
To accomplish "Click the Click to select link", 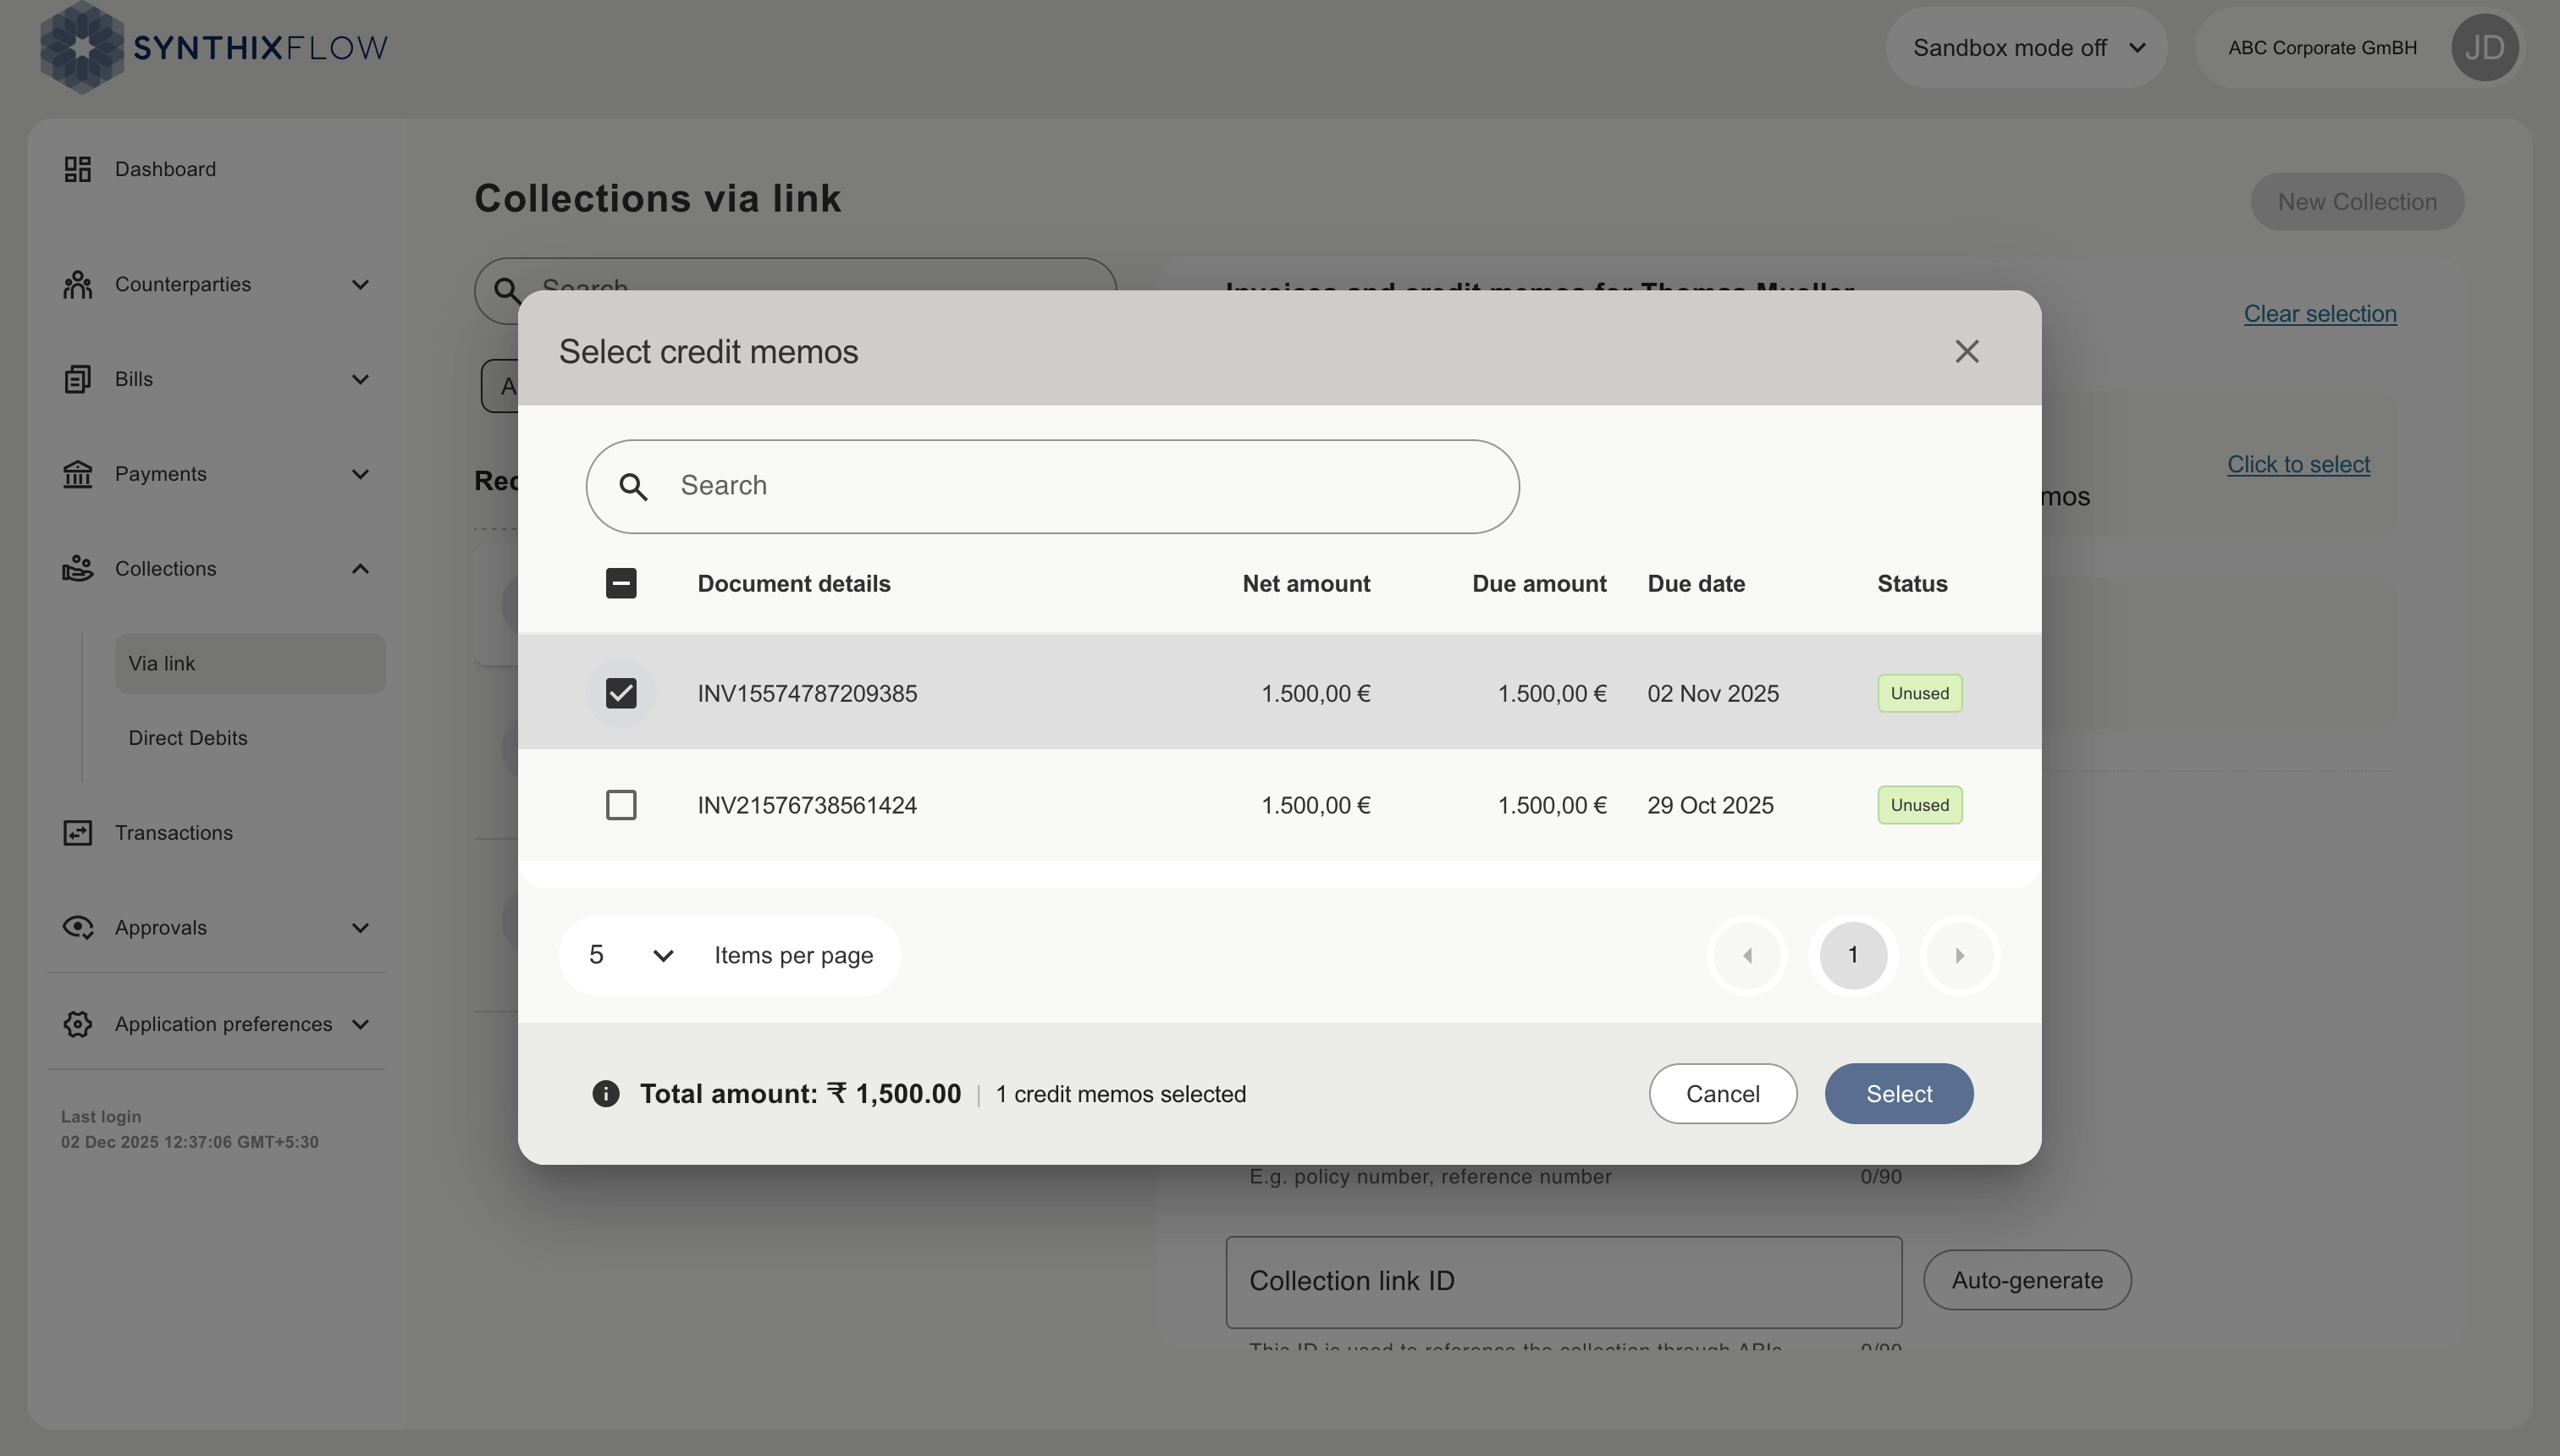I will [2298, 464].
